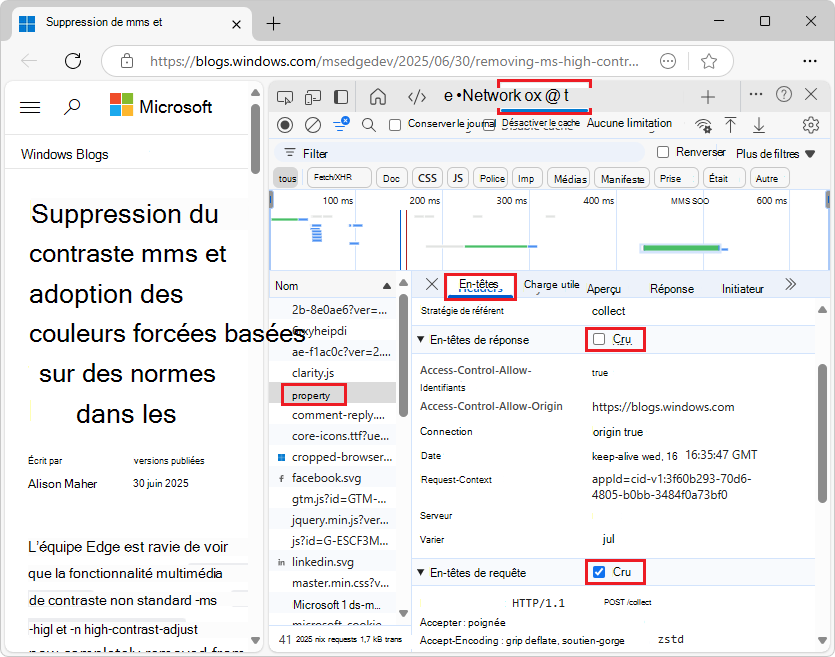Viewport: 835px width, 657px height.
Task: Export network log as HAR
Action: point(761,123)
